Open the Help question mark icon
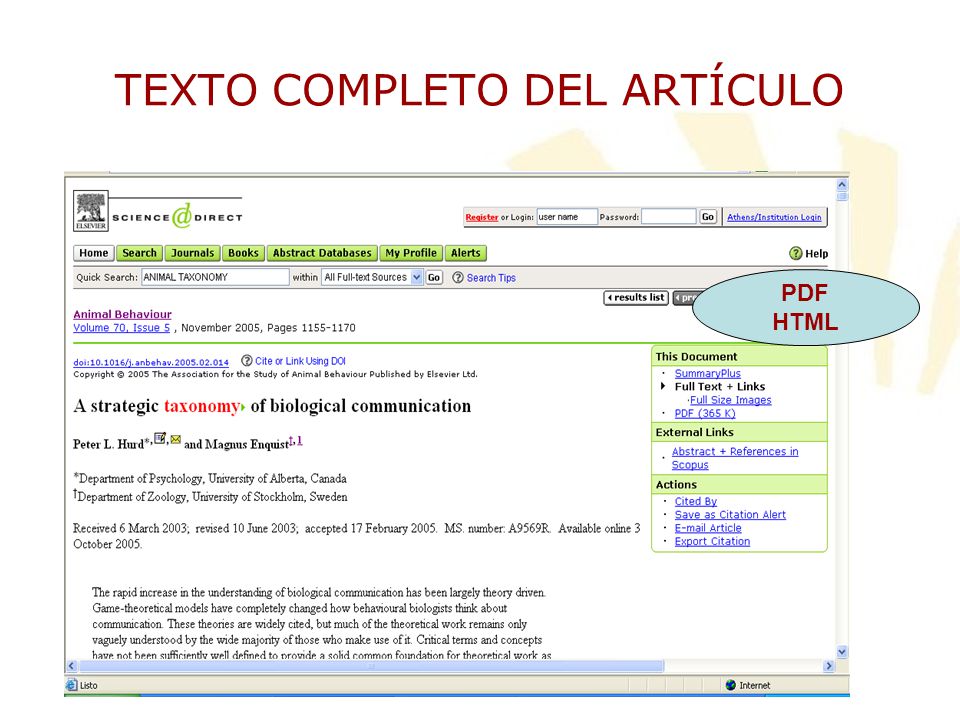The height and width of the screenshot is (720, 960). (795, 253)
